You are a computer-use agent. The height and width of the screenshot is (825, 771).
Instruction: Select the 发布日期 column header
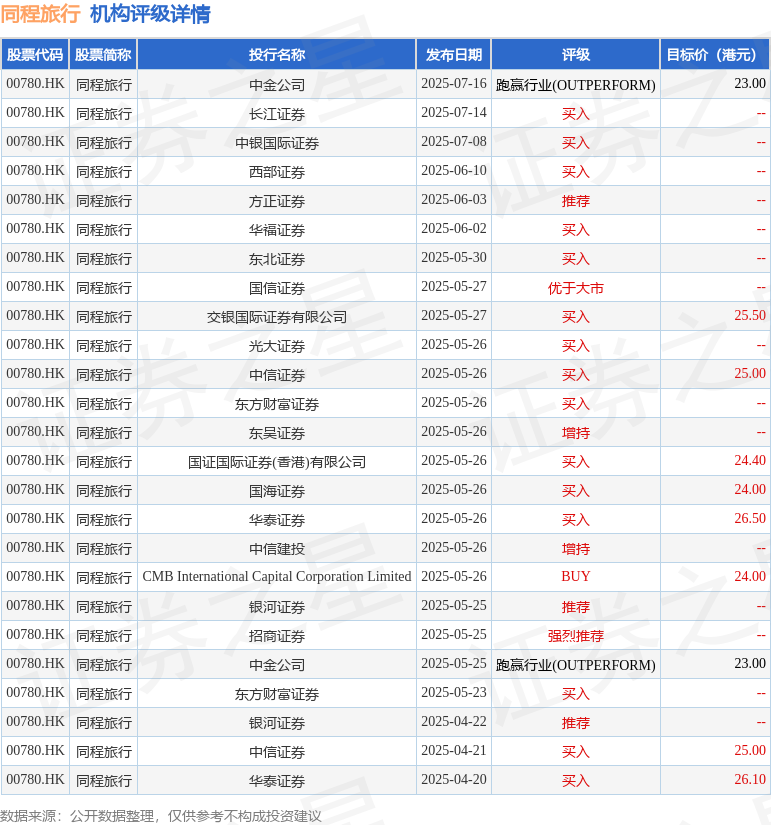tap(454, 55)
